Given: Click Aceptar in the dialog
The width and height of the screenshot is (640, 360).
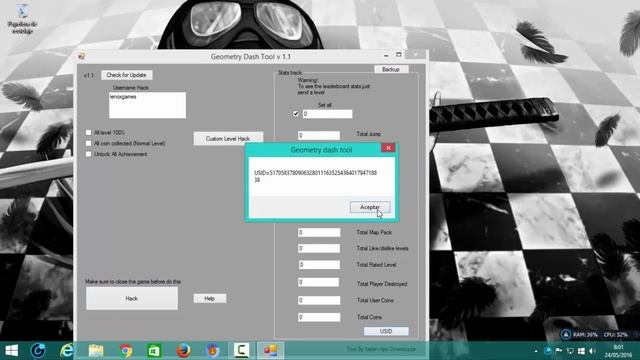Looking at the screenshot, I should click(x=370, y=207).
